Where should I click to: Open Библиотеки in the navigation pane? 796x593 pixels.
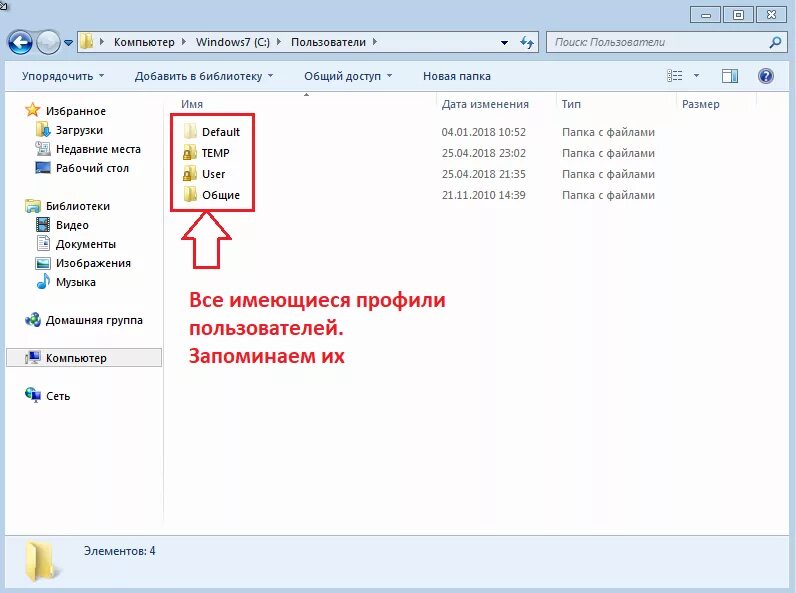click(78, 206)
